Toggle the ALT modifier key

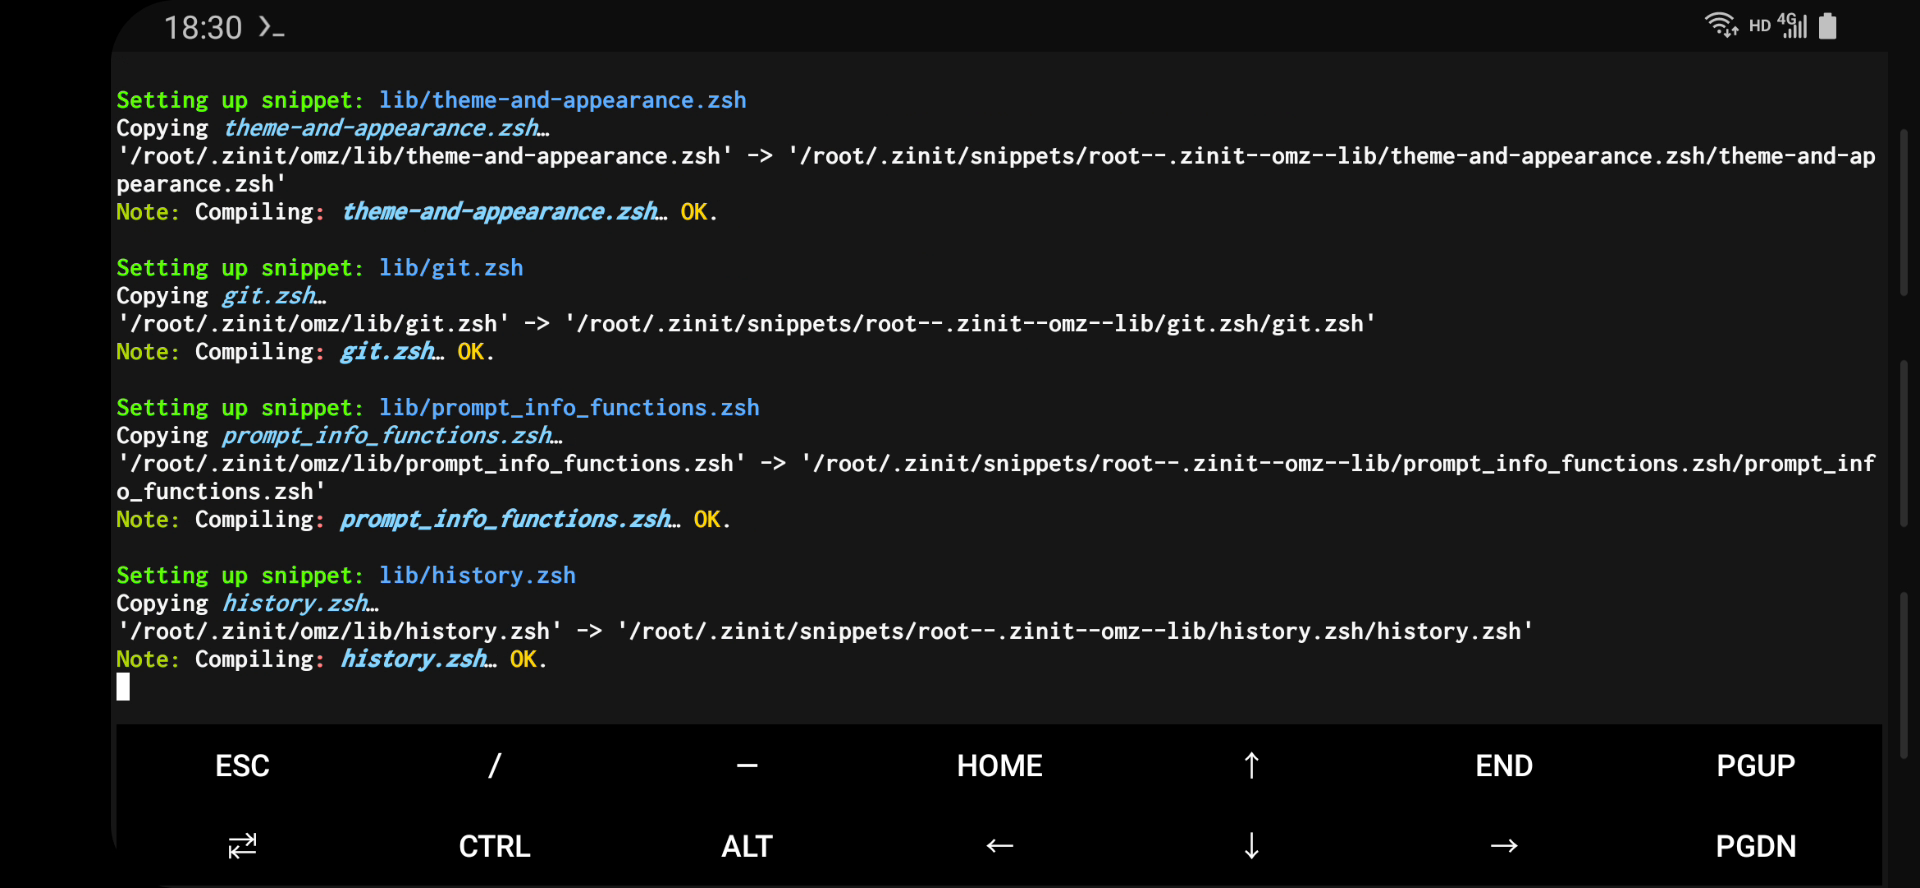[747, 846]
